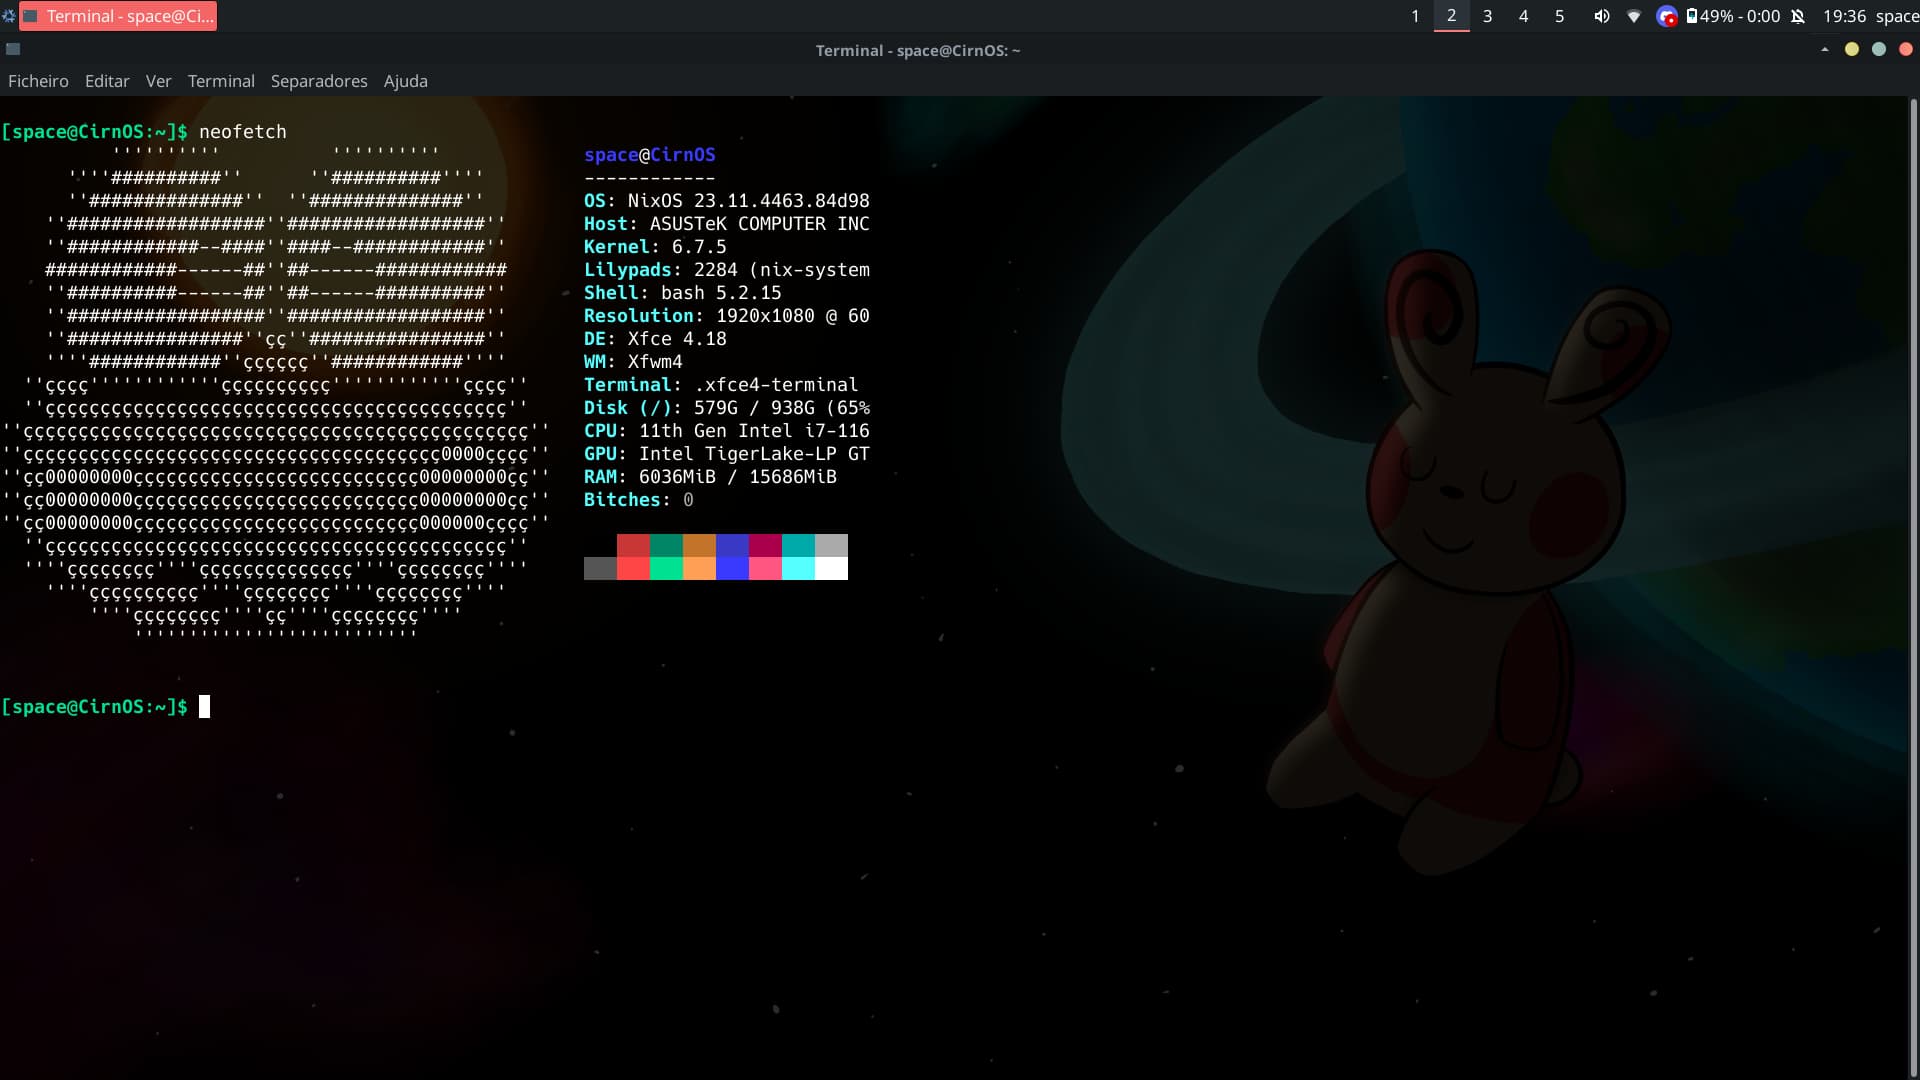The width and height of the screenshot is (1920, 1080).
Task: Click the Host: ASUSTeK COMPUTER line
Action: point(727,224)
